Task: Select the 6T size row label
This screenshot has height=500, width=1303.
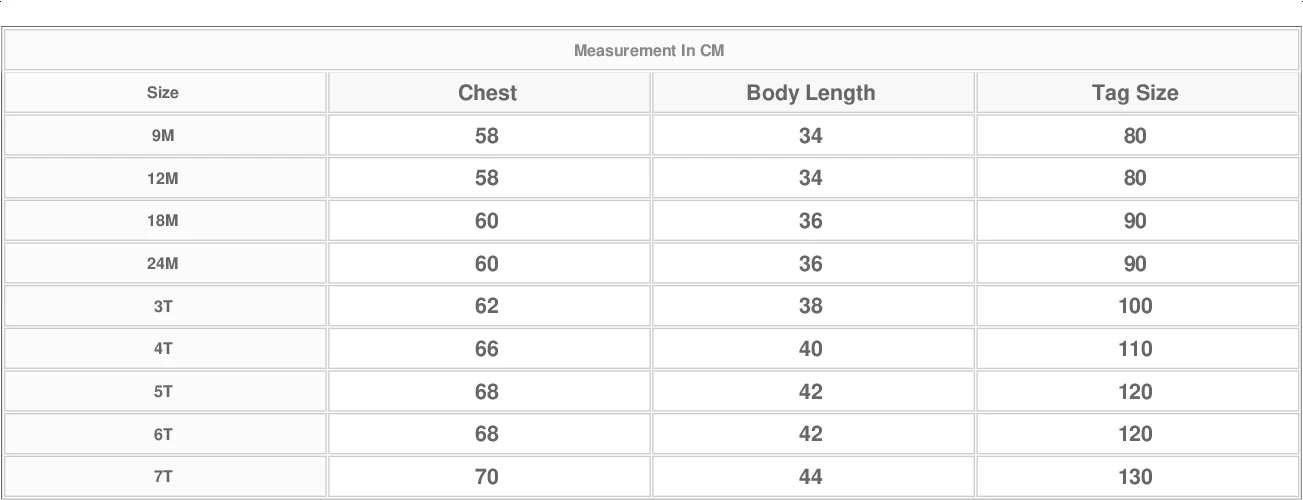Action: click(x=163, y=435)
